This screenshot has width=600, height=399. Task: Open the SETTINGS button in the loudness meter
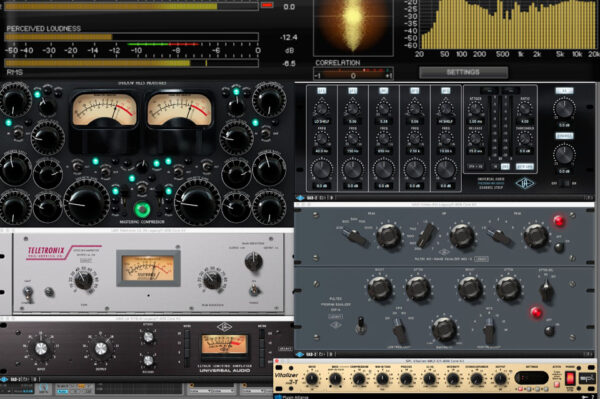pyautogui.click(x=463, y=72)
